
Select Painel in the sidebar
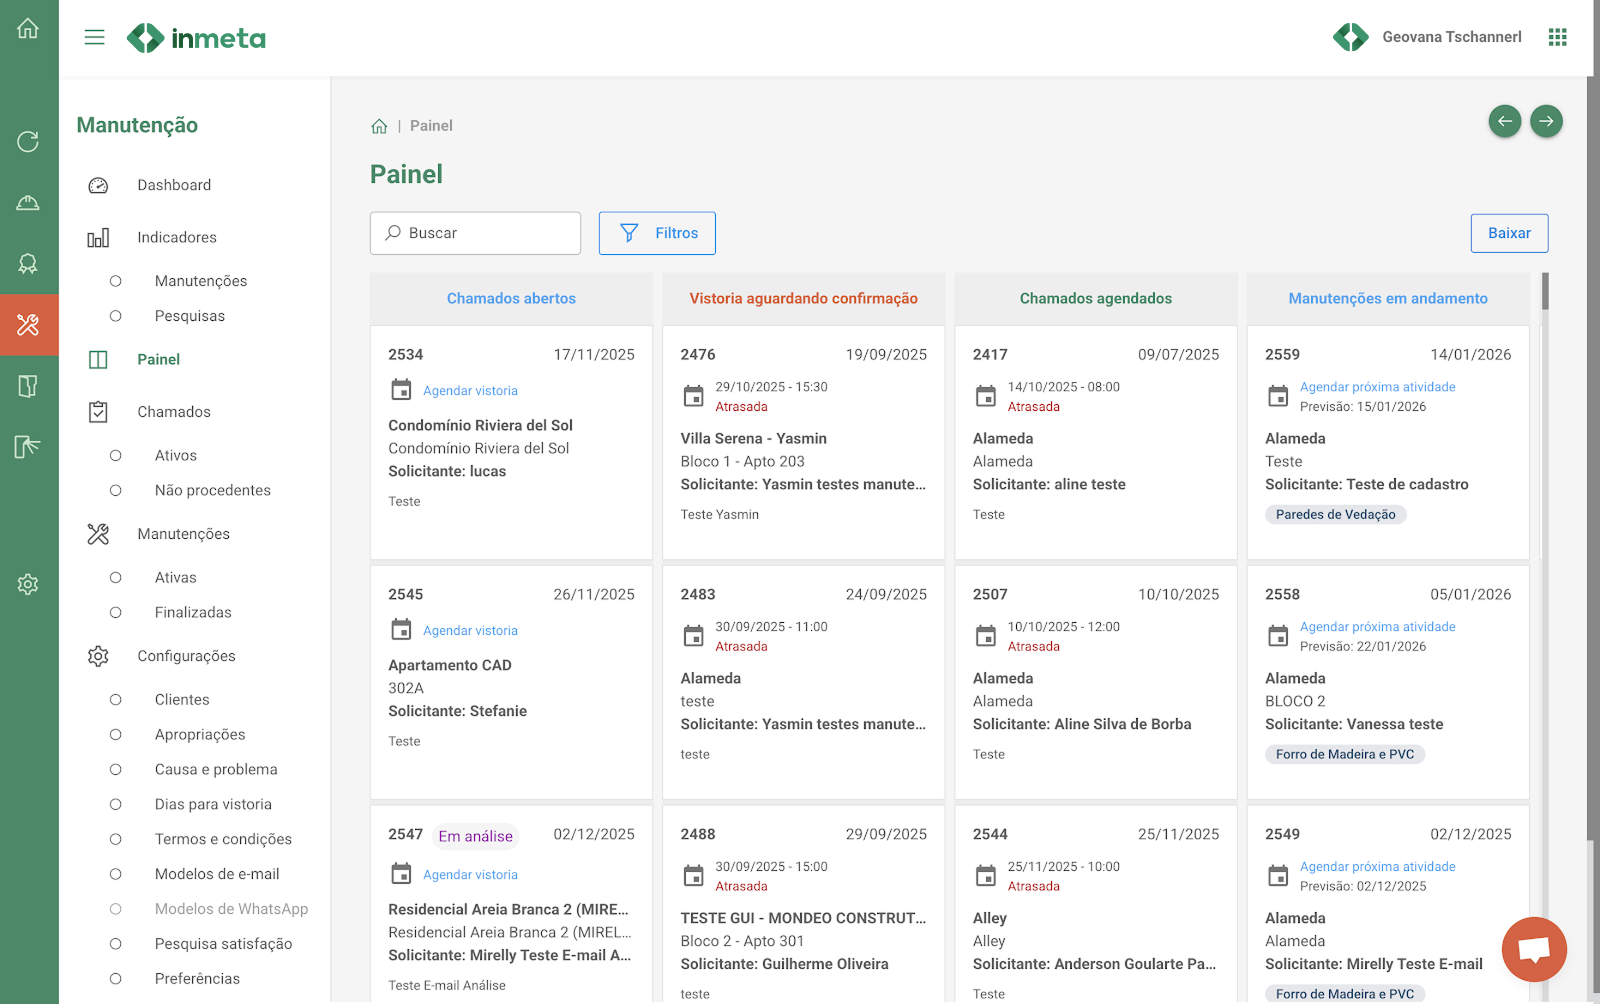click(159, 359)
